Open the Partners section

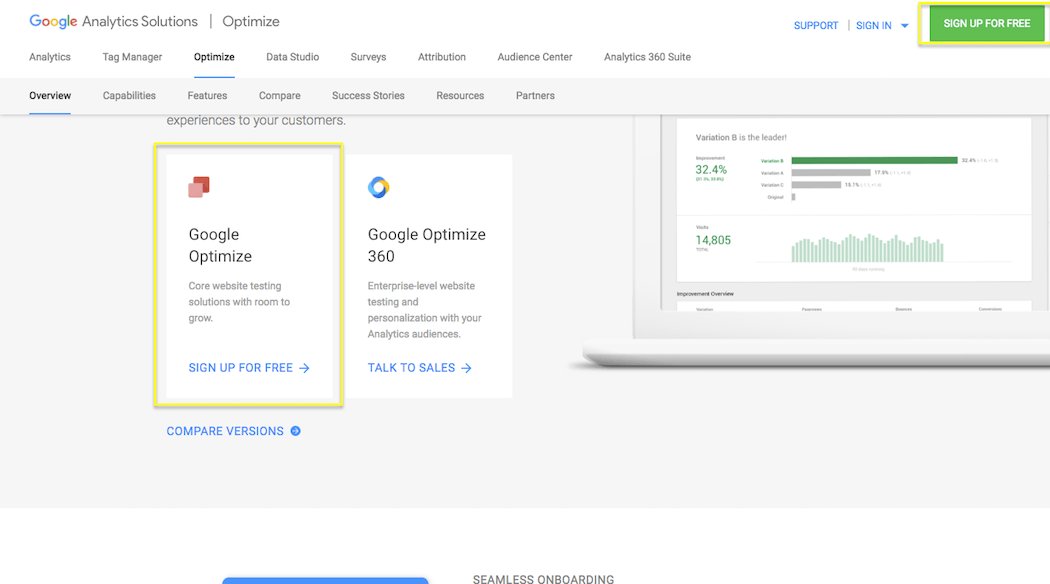pos(535,96)
